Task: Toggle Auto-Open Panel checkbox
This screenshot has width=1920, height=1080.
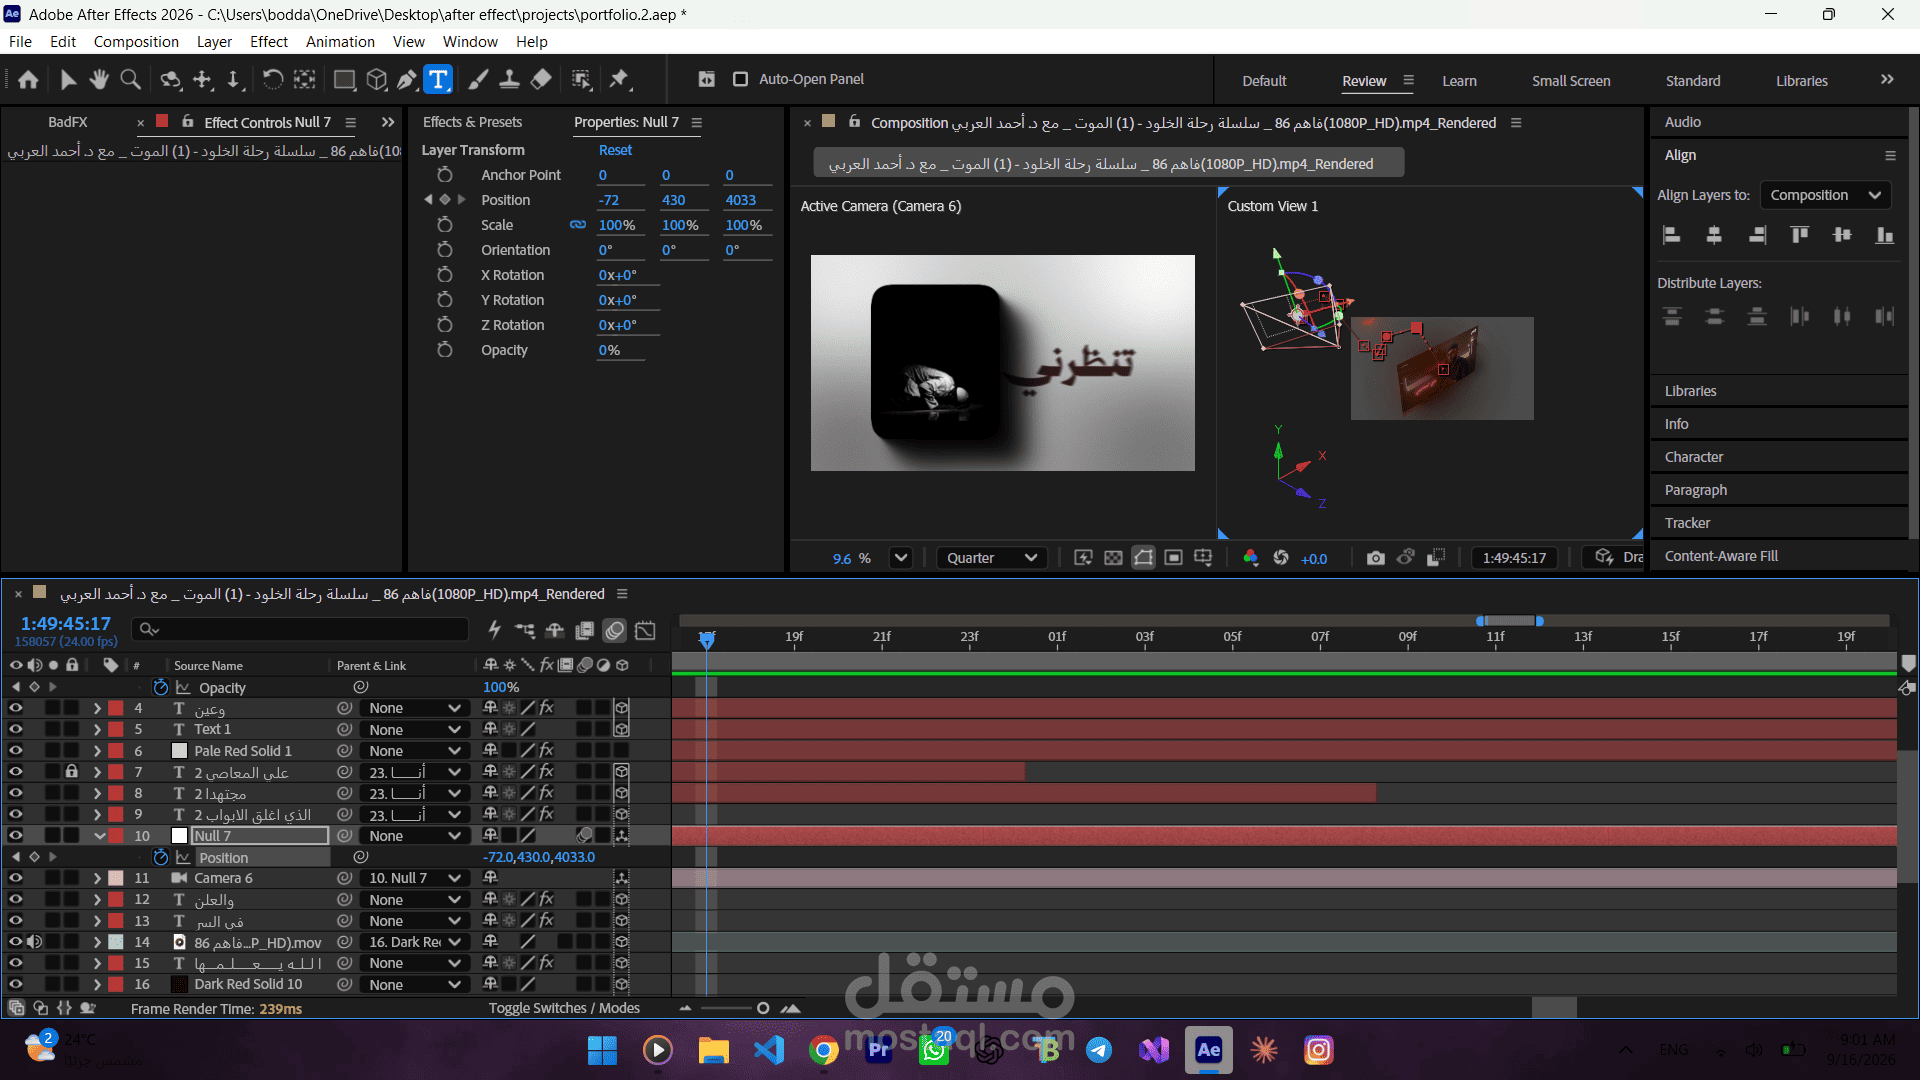Action: 740,79
